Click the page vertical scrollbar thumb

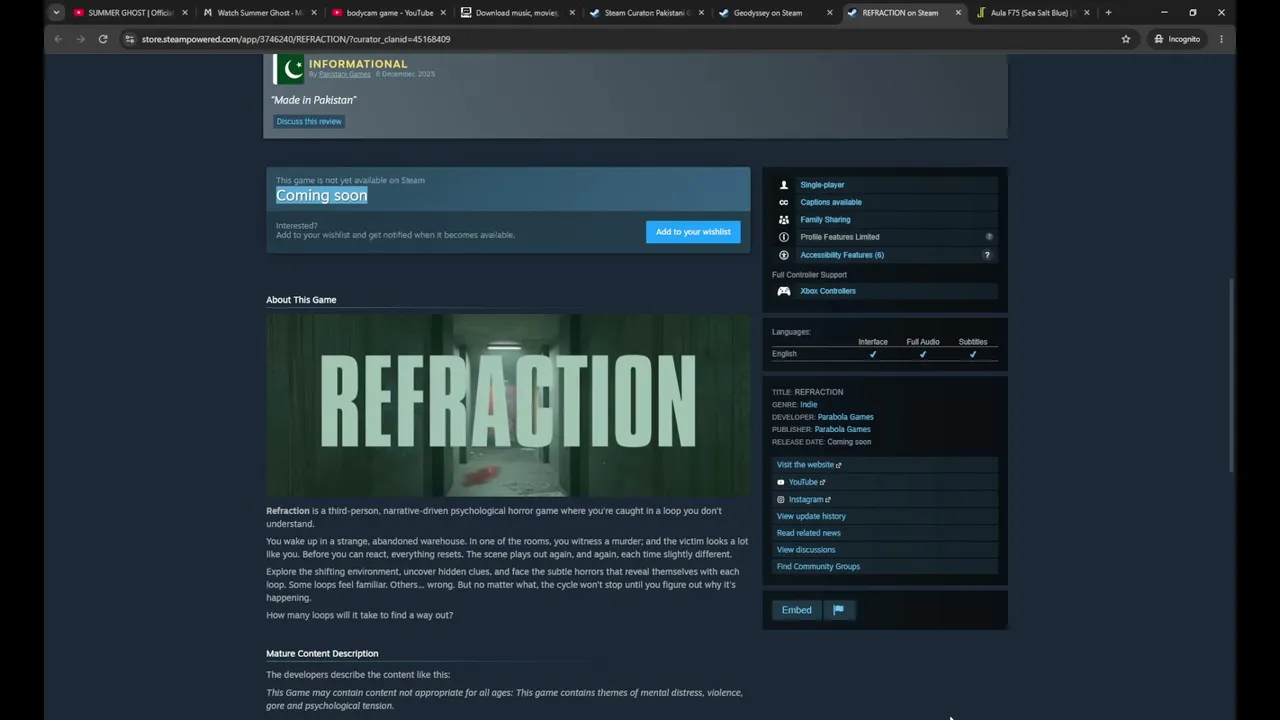1232,377
